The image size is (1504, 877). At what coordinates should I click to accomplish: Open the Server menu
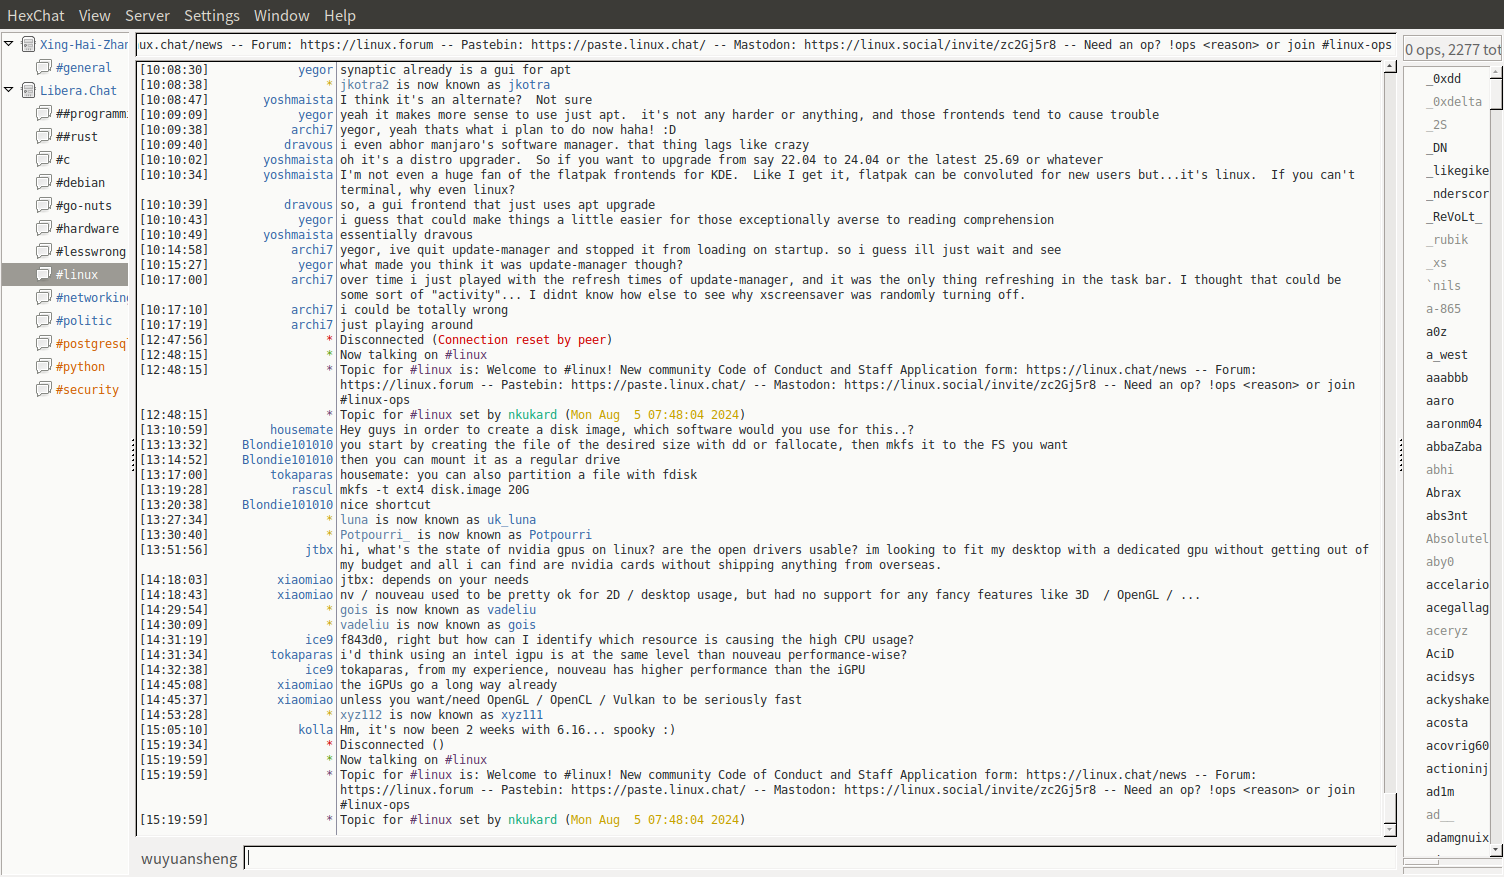(147, 15)
